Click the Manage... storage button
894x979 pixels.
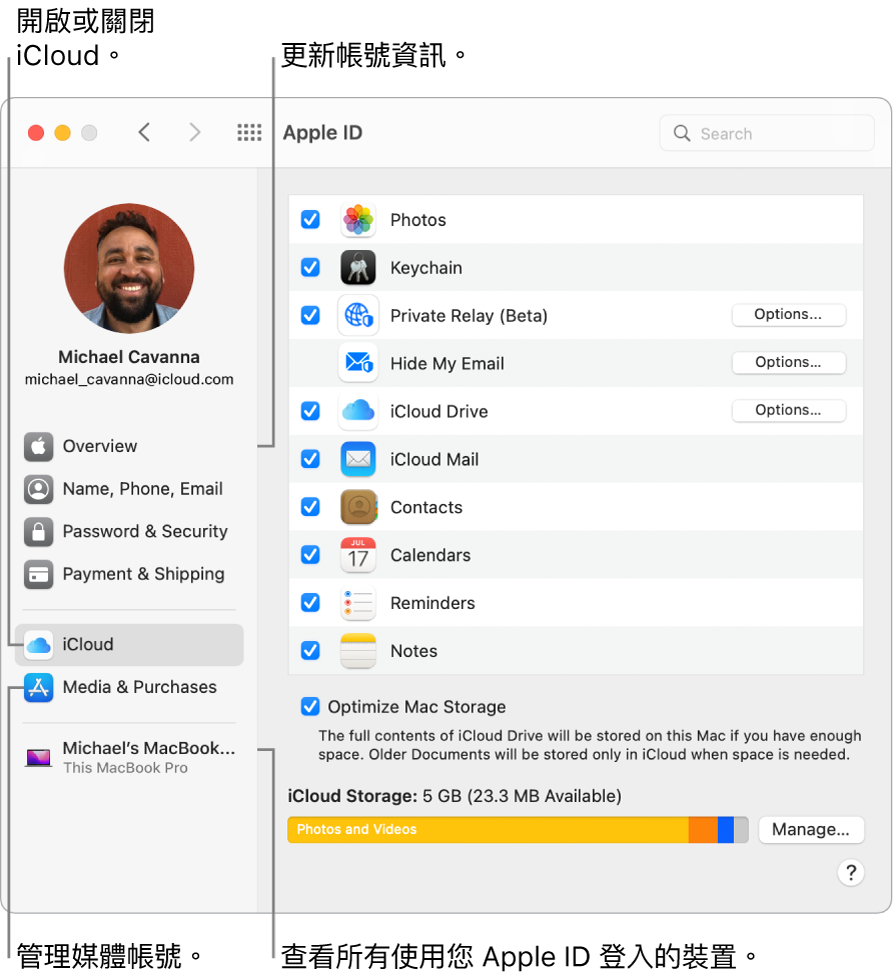(x=811, y=830)
